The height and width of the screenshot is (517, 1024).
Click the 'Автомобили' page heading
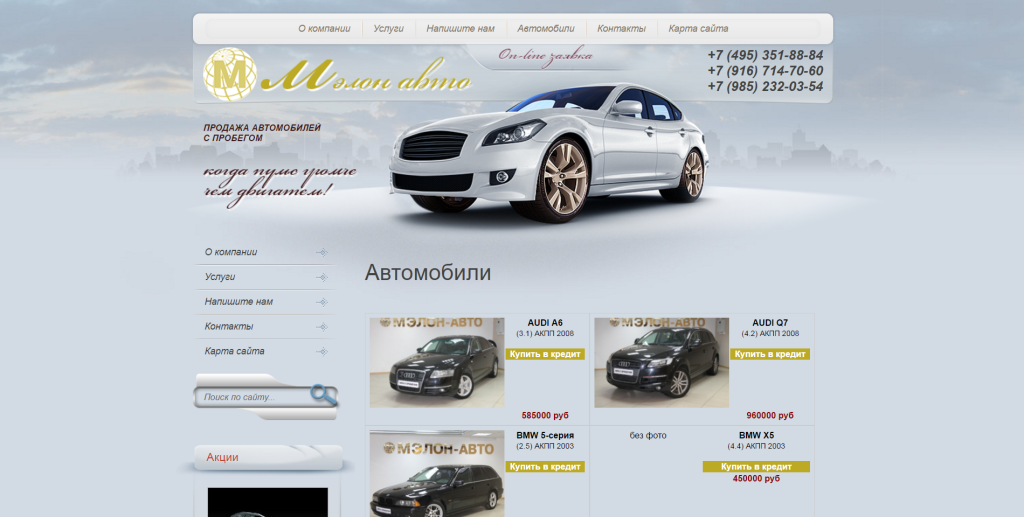pyautogui.click(x=428, y=272)
